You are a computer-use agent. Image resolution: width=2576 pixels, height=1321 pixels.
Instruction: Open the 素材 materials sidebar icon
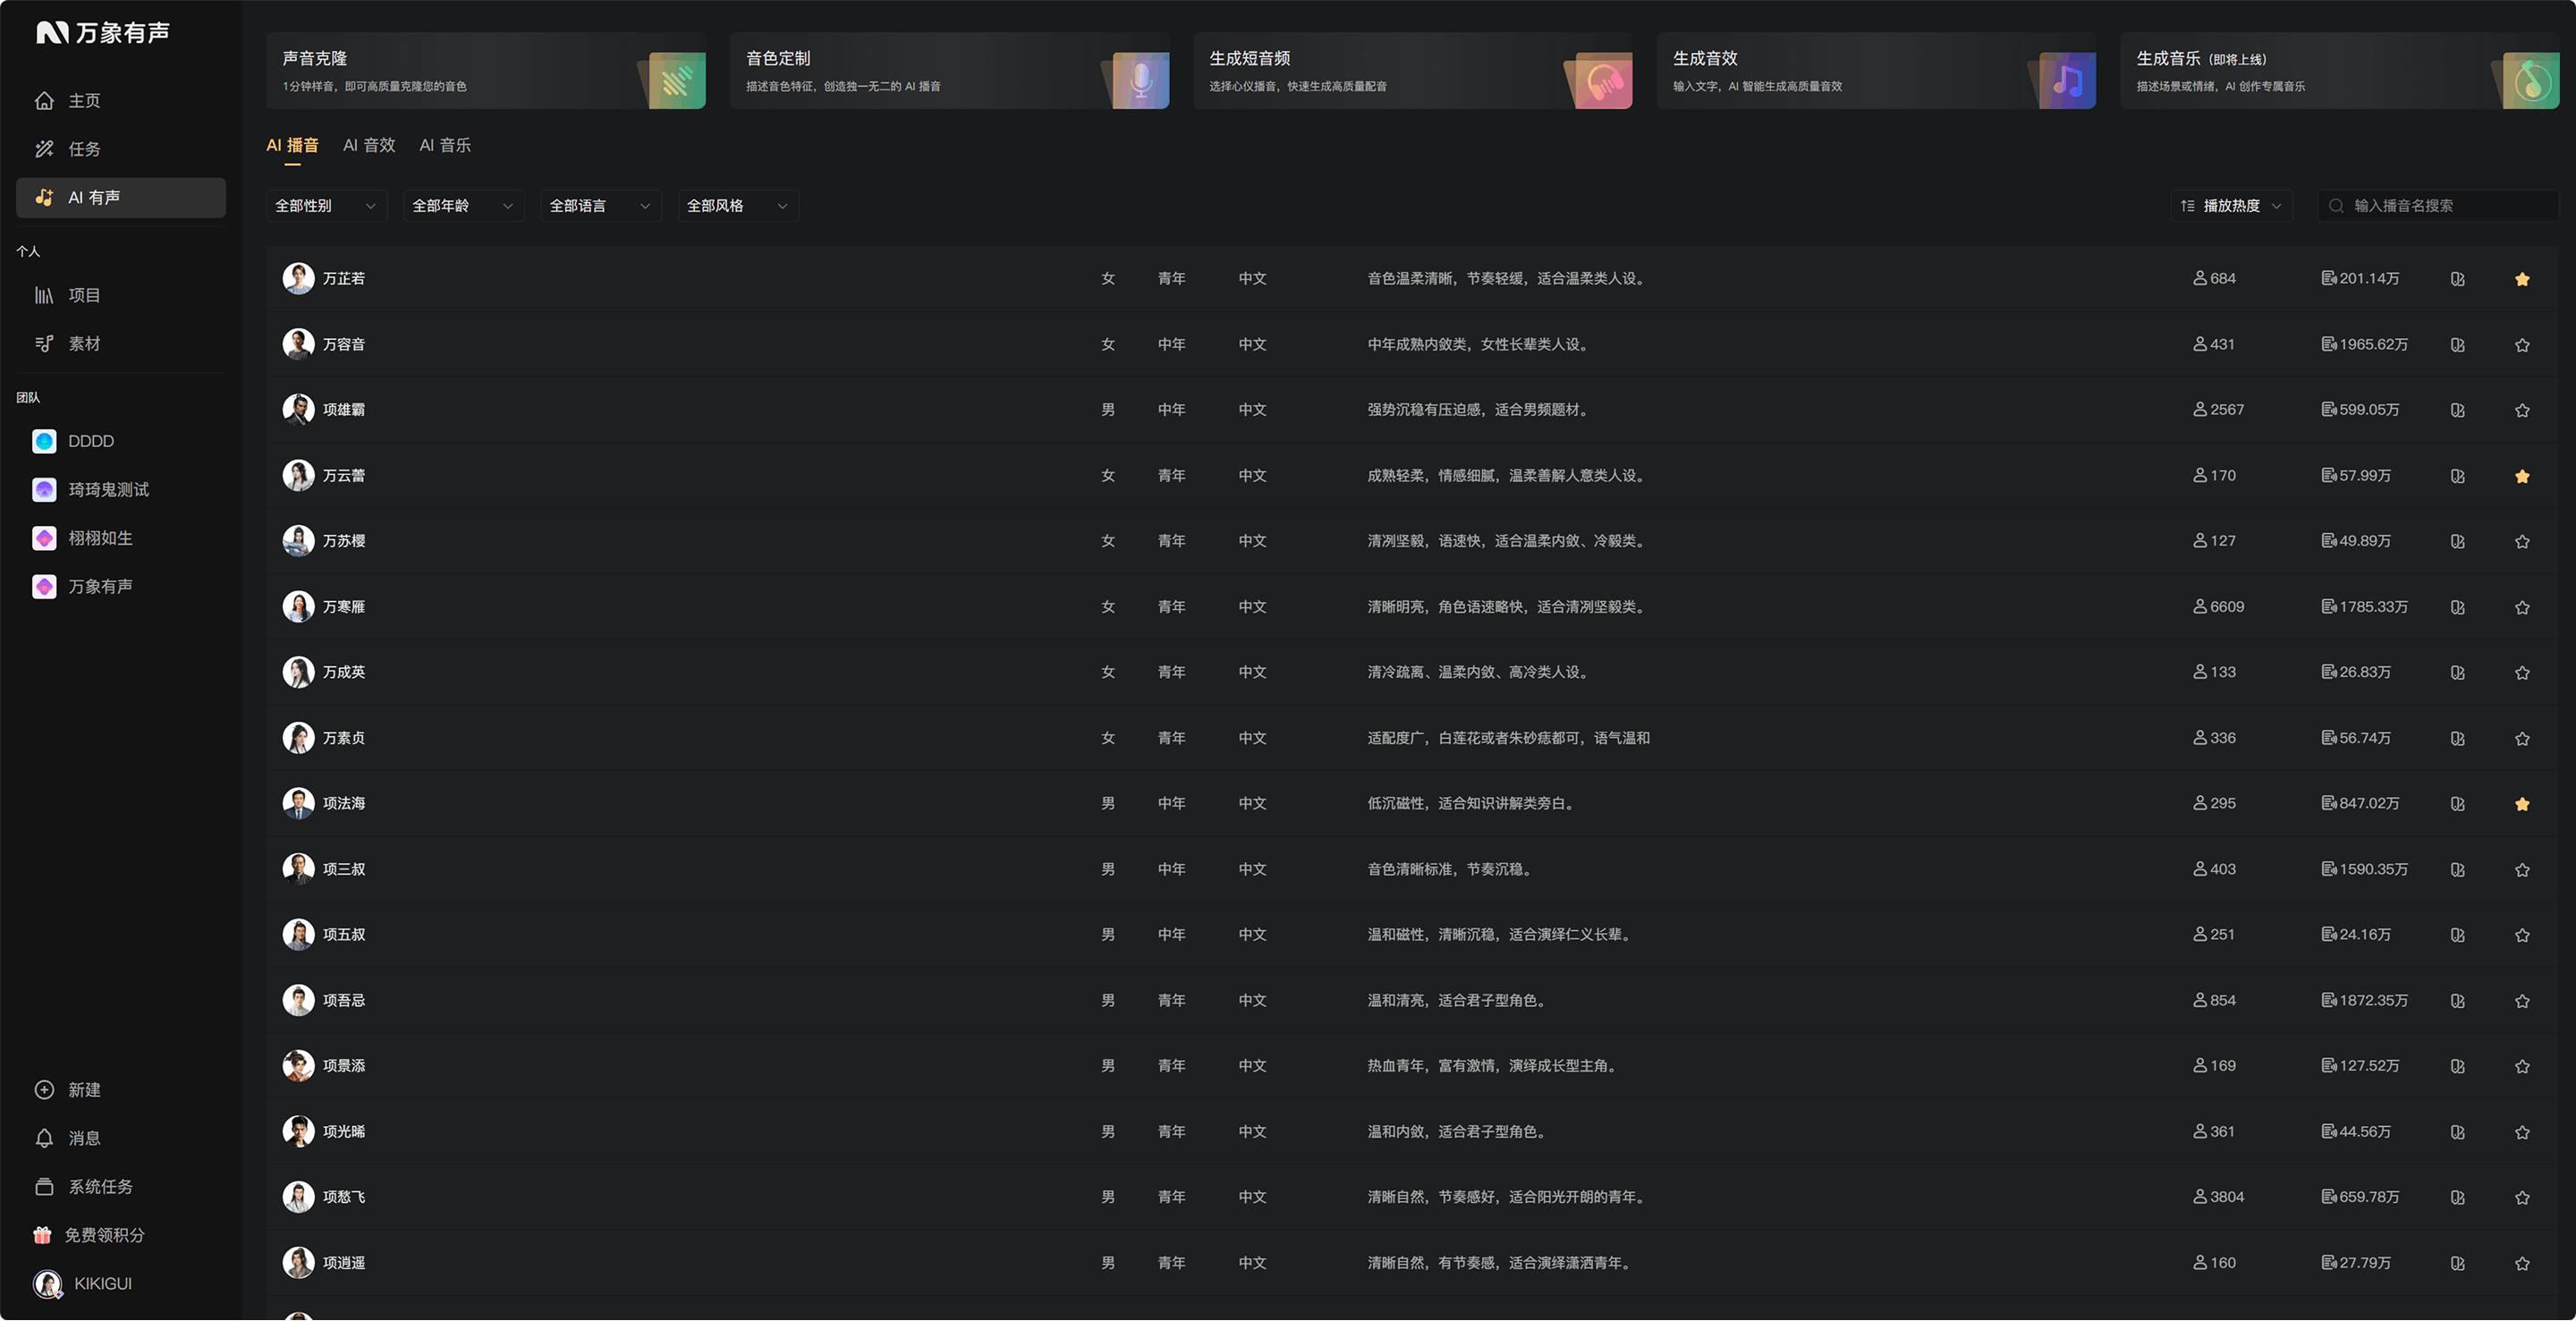[44, 344]
